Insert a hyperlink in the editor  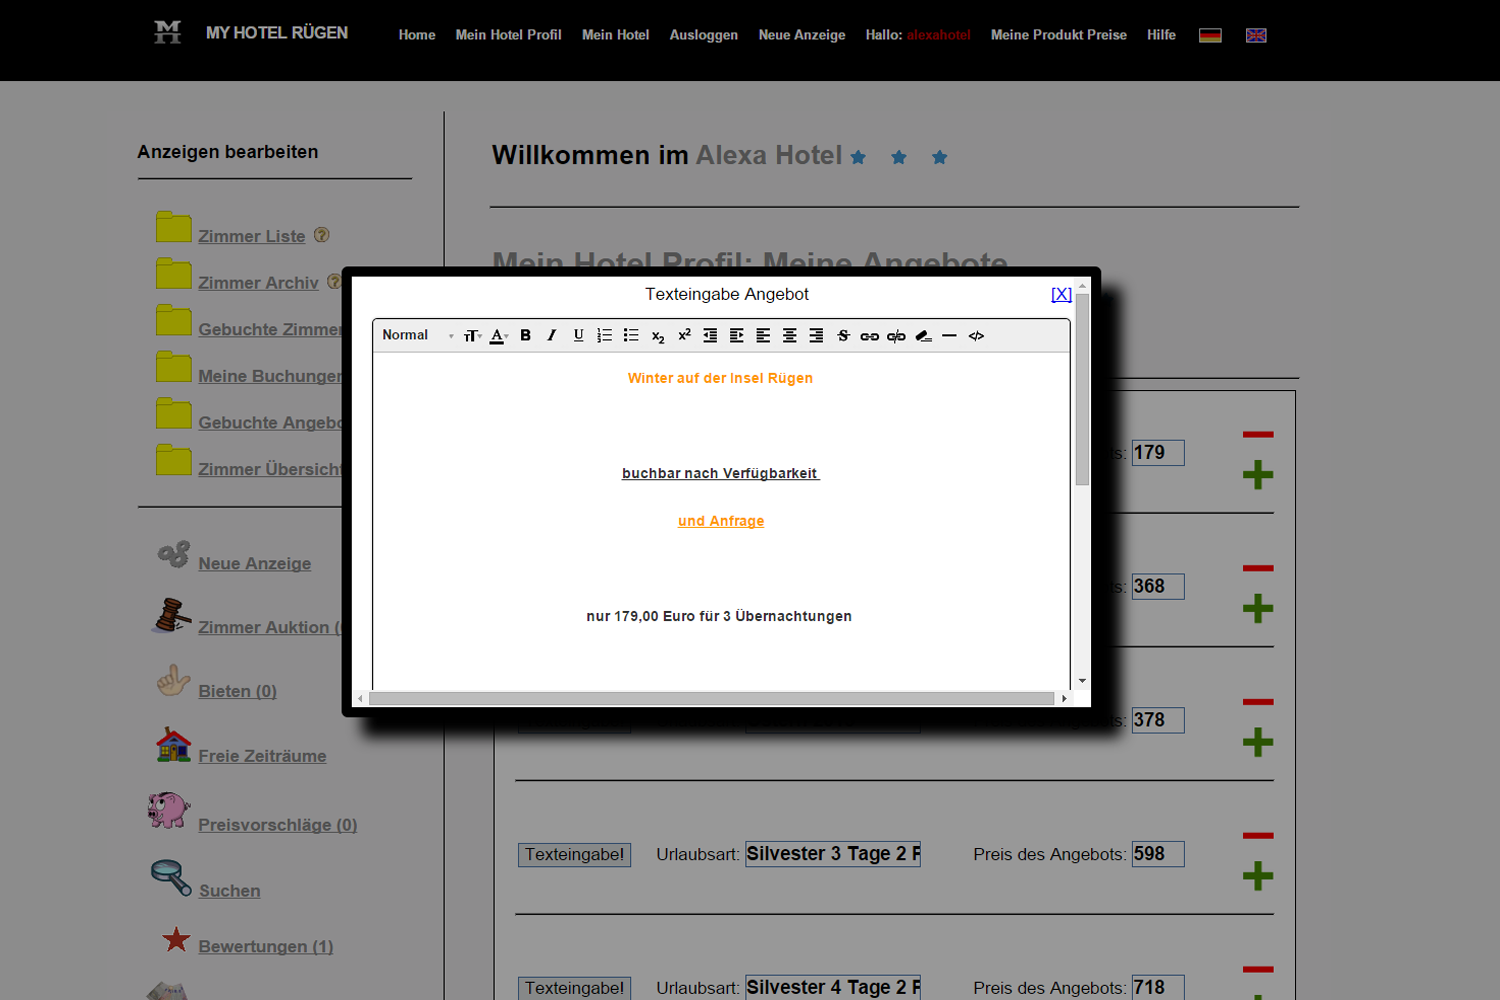(869, 336)
